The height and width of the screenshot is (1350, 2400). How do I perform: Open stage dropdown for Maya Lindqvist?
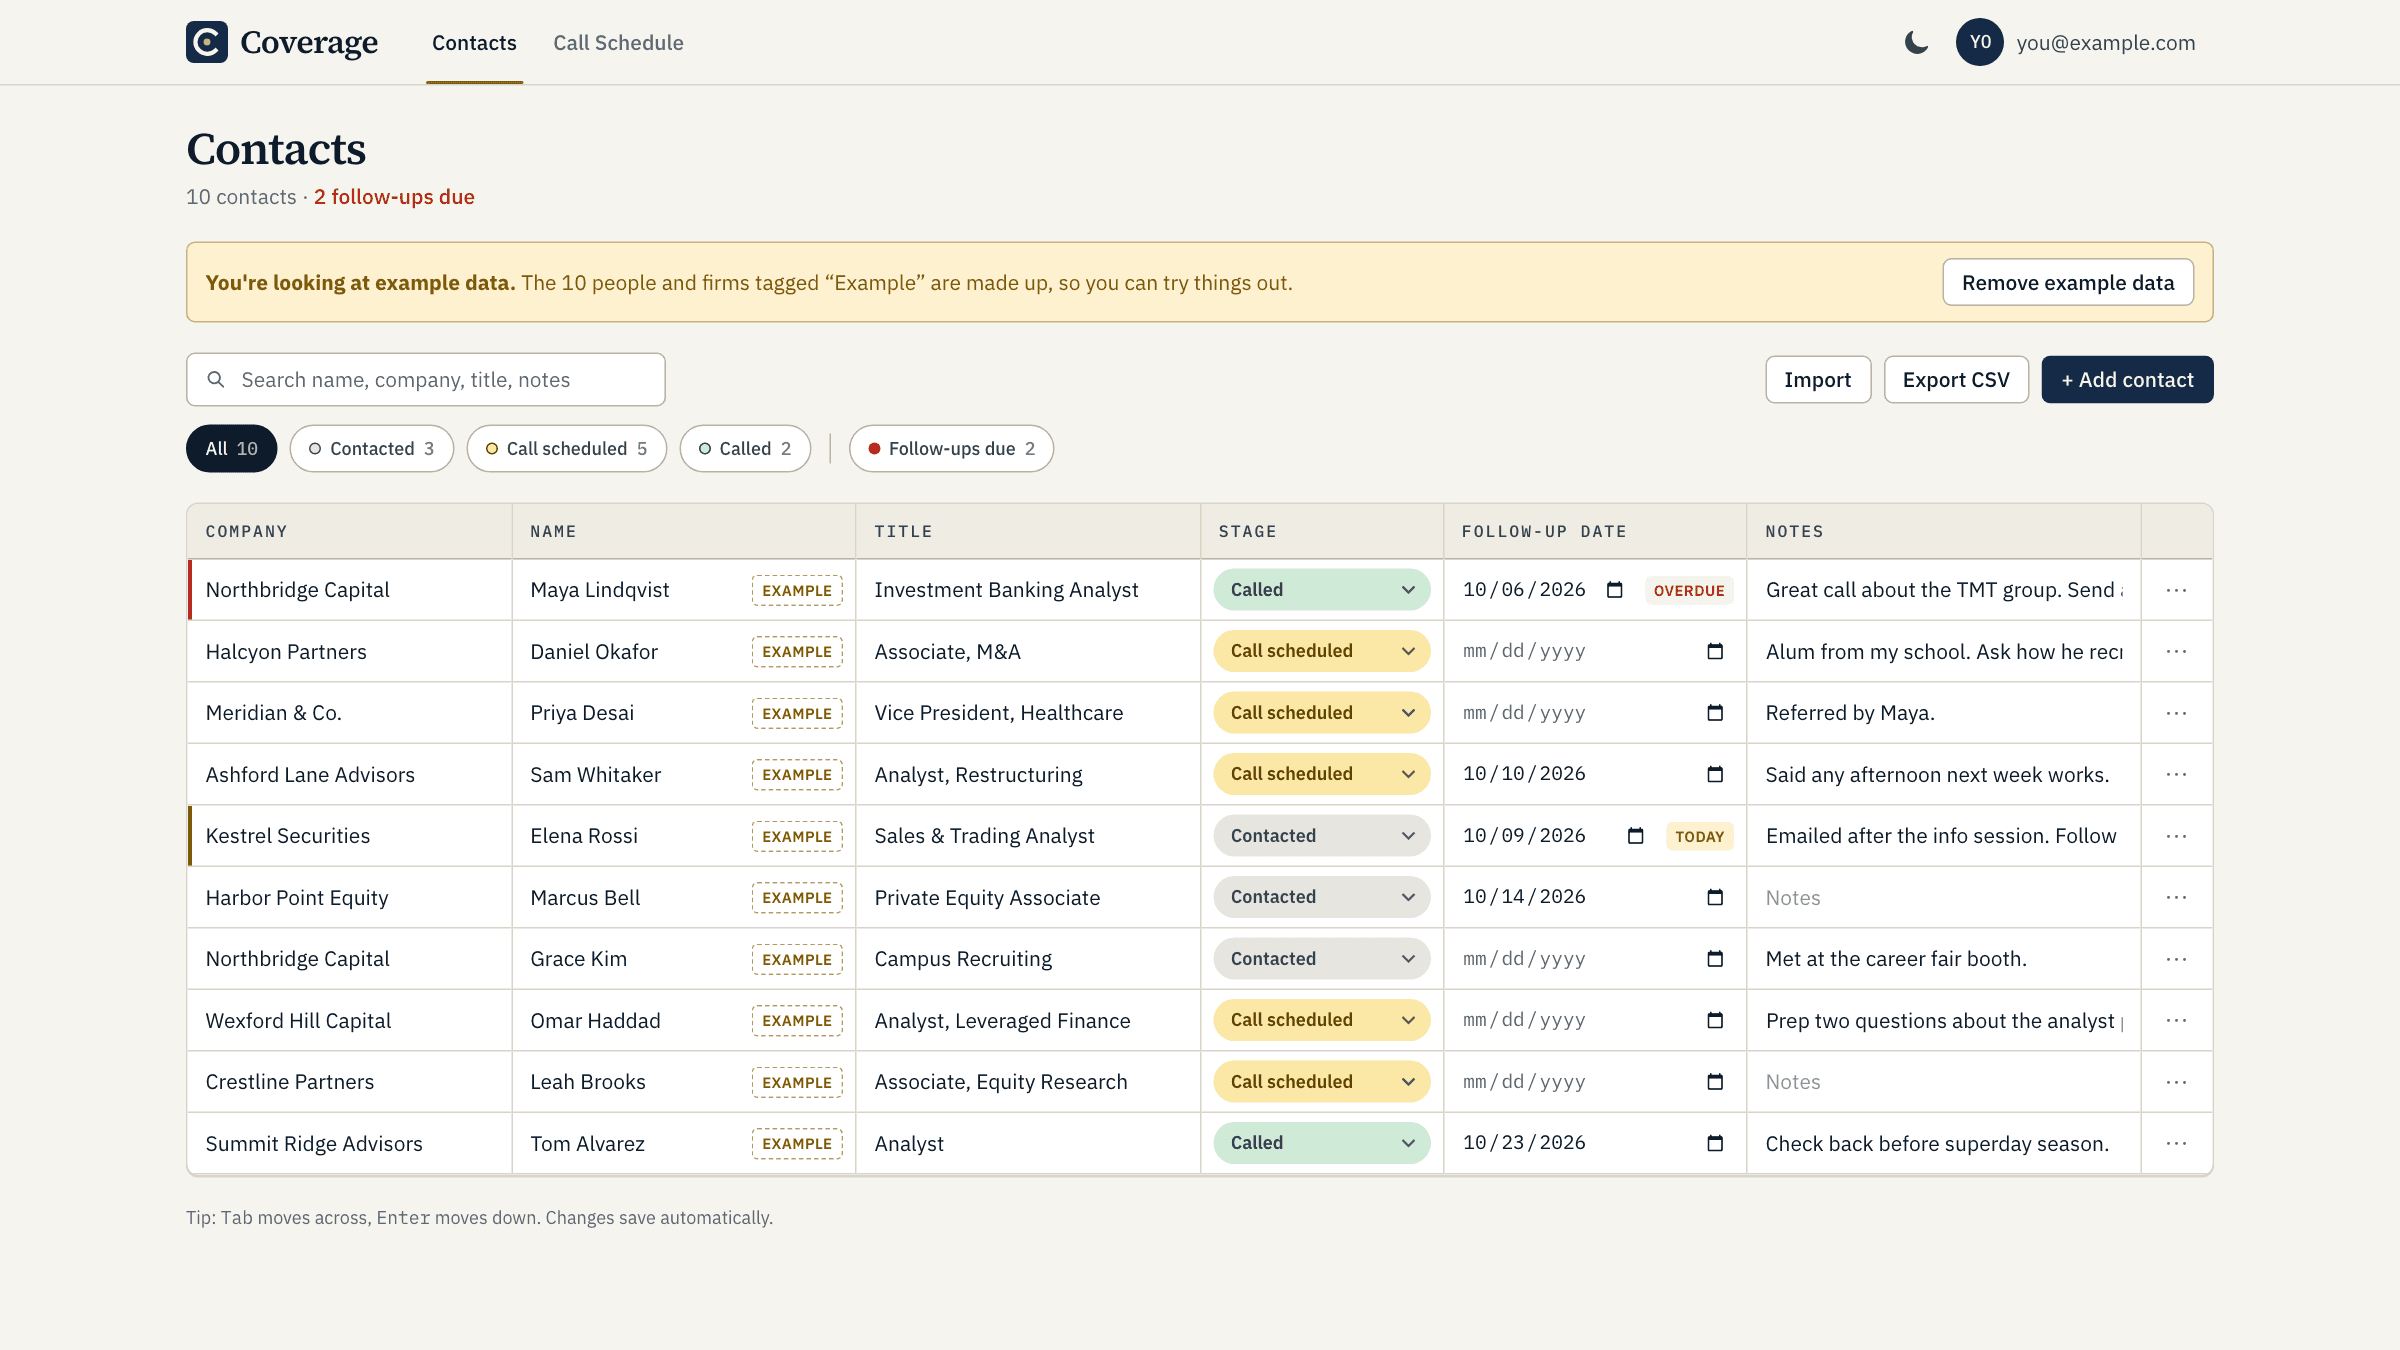pos(1321,590)
